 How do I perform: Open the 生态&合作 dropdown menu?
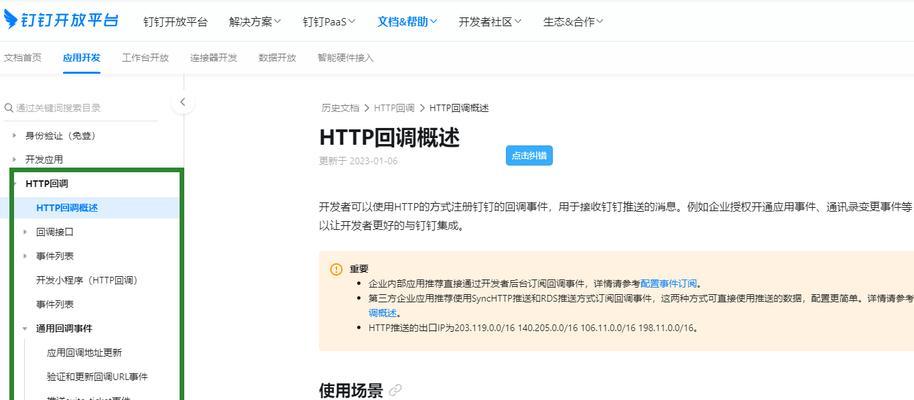[x=573, y=22]
